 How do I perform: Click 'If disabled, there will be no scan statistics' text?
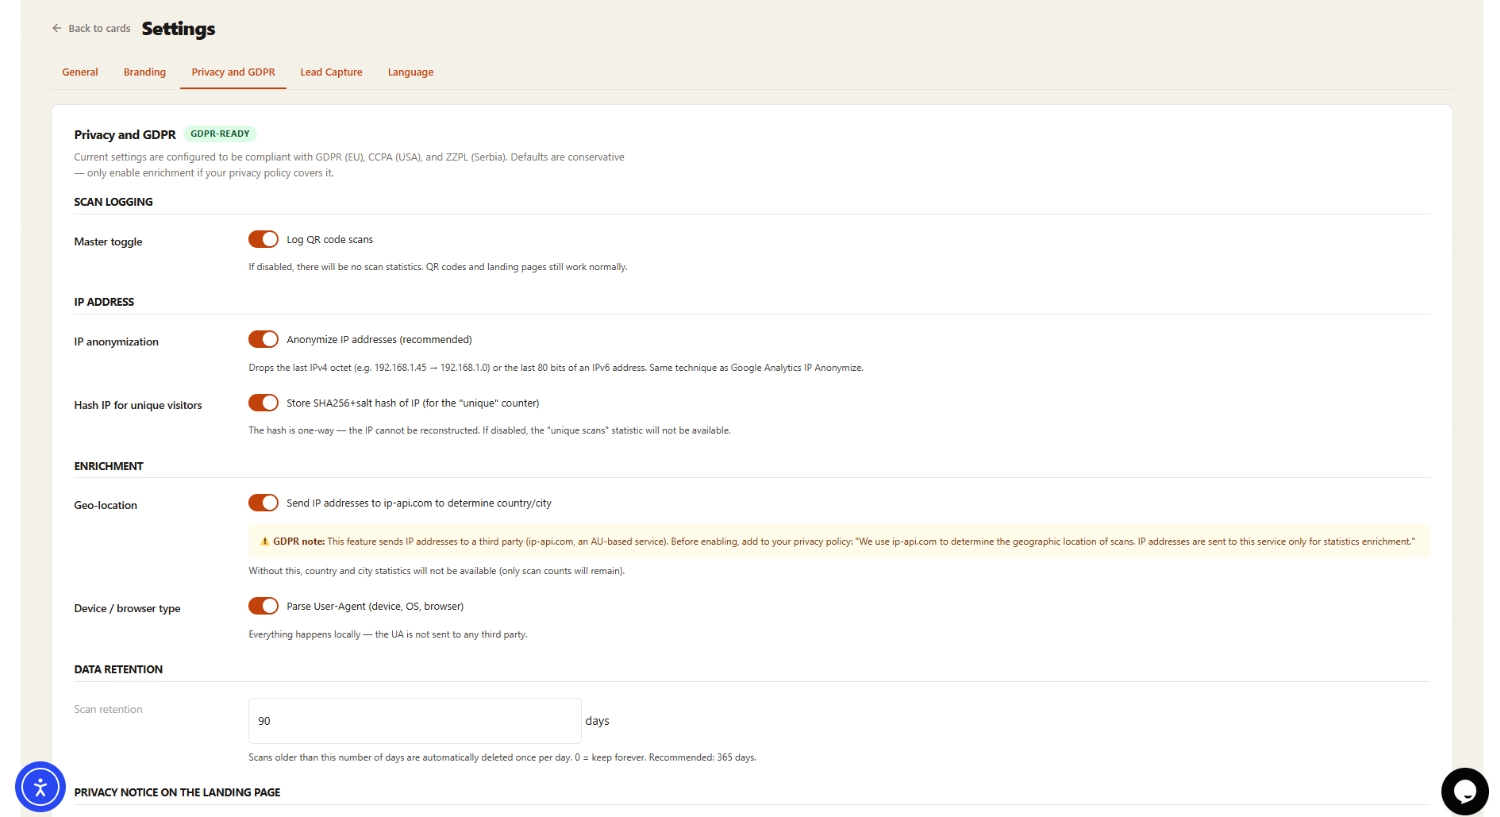438,267
